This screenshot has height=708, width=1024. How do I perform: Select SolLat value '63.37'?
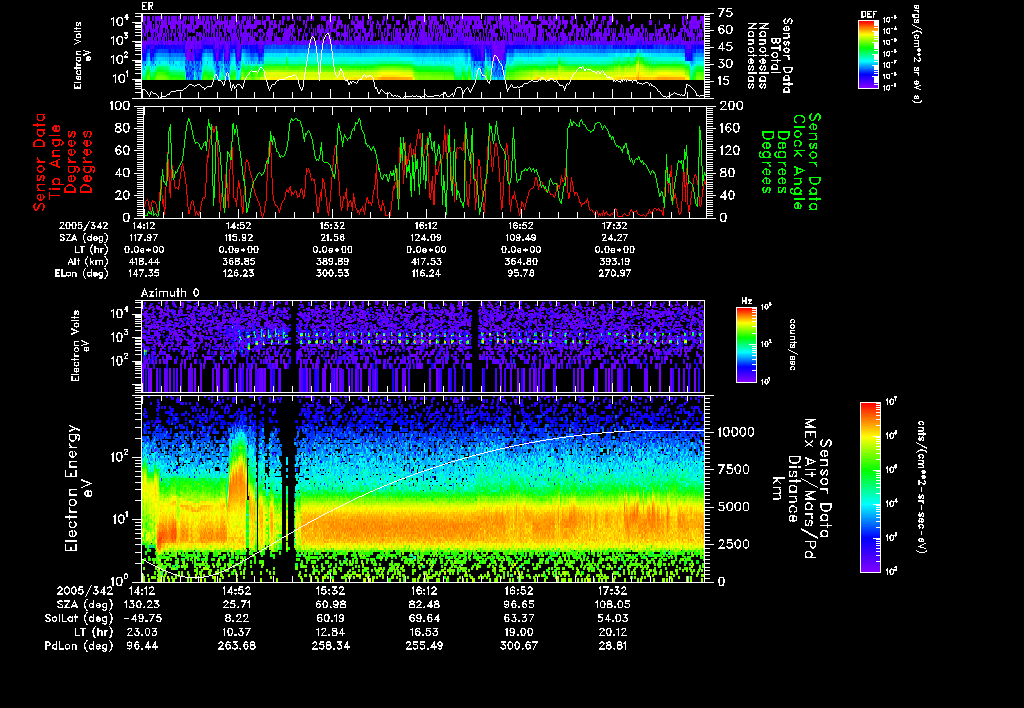point(519,618)
